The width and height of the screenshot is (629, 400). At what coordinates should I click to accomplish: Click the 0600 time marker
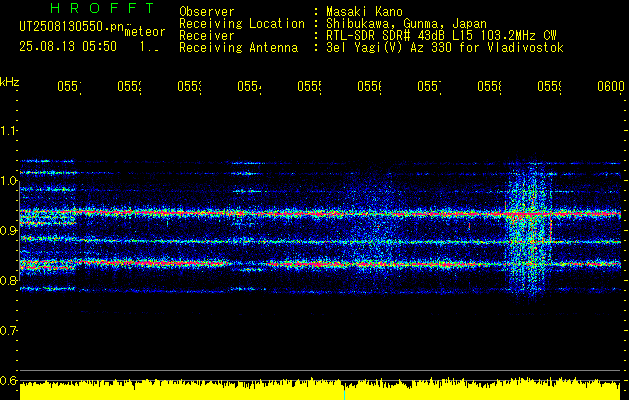click(611, 86)
